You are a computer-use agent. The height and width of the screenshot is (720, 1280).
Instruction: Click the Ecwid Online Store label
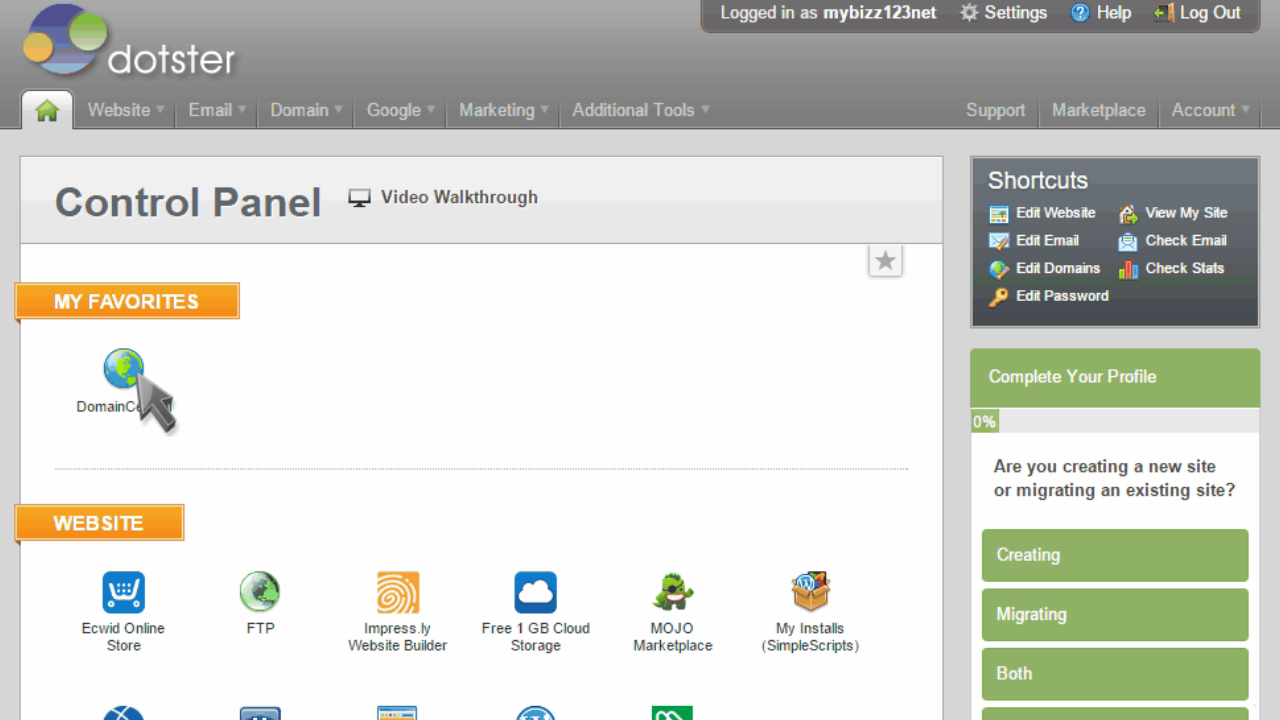[123, 637]
